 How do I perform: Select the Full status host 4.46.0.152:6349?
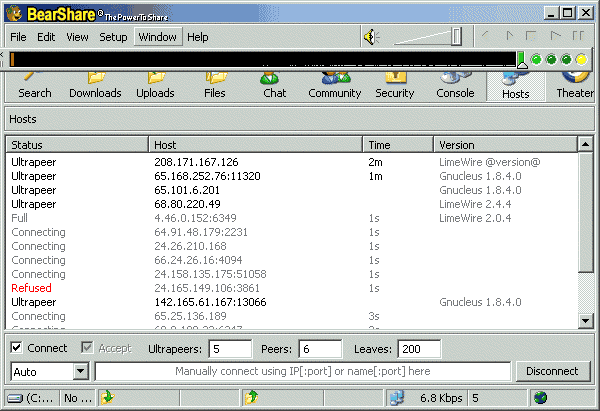[x=292, y=218]
